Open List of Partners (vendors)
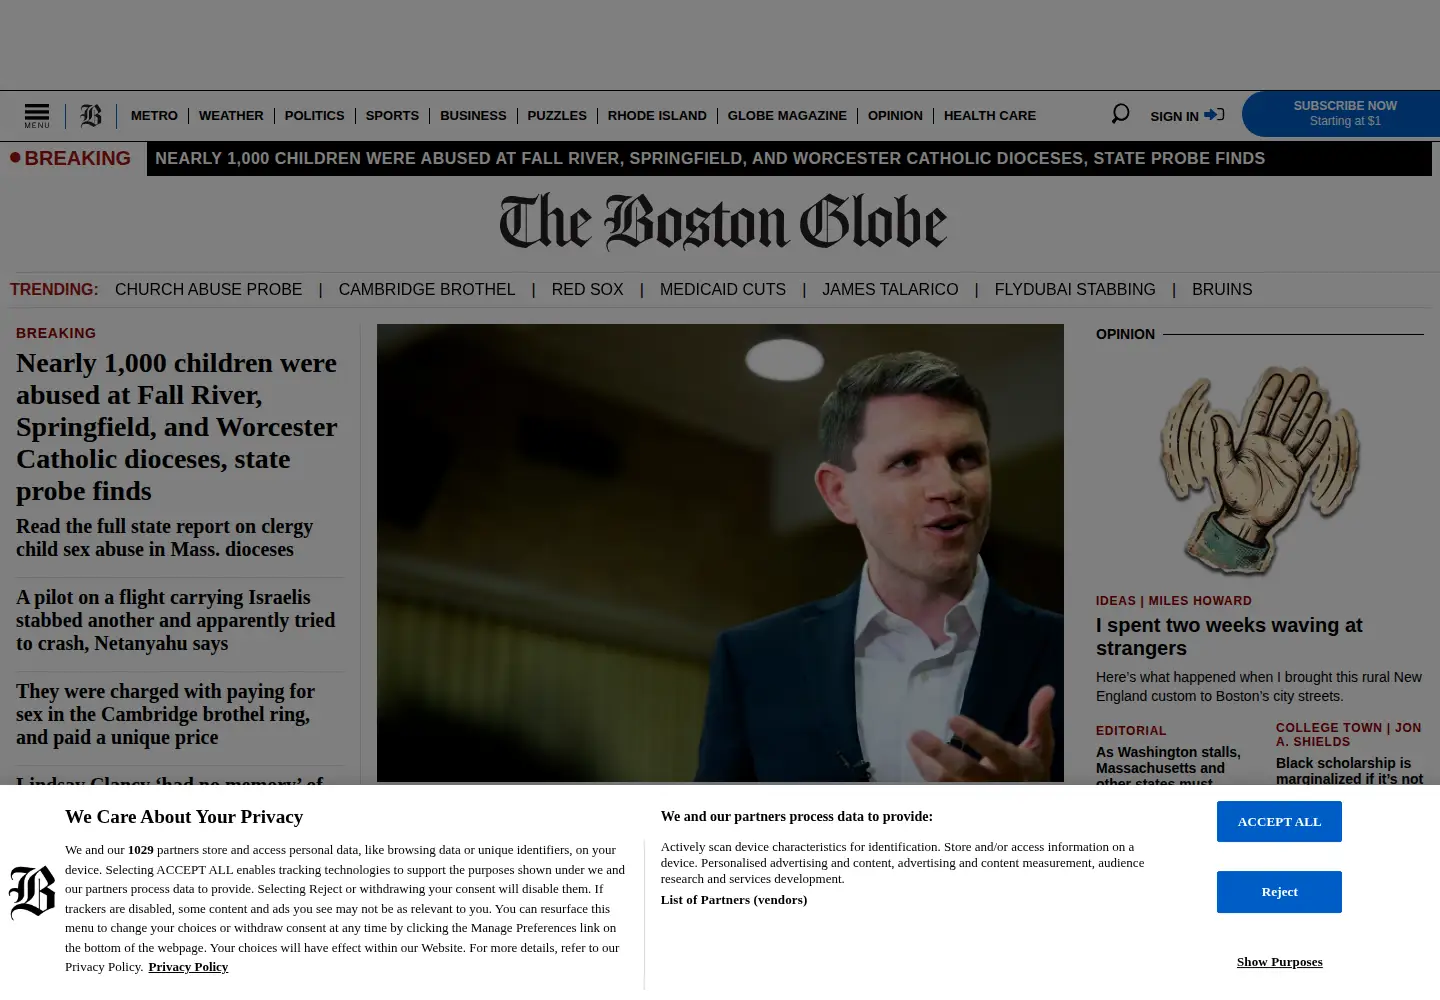 coord(734,900)
